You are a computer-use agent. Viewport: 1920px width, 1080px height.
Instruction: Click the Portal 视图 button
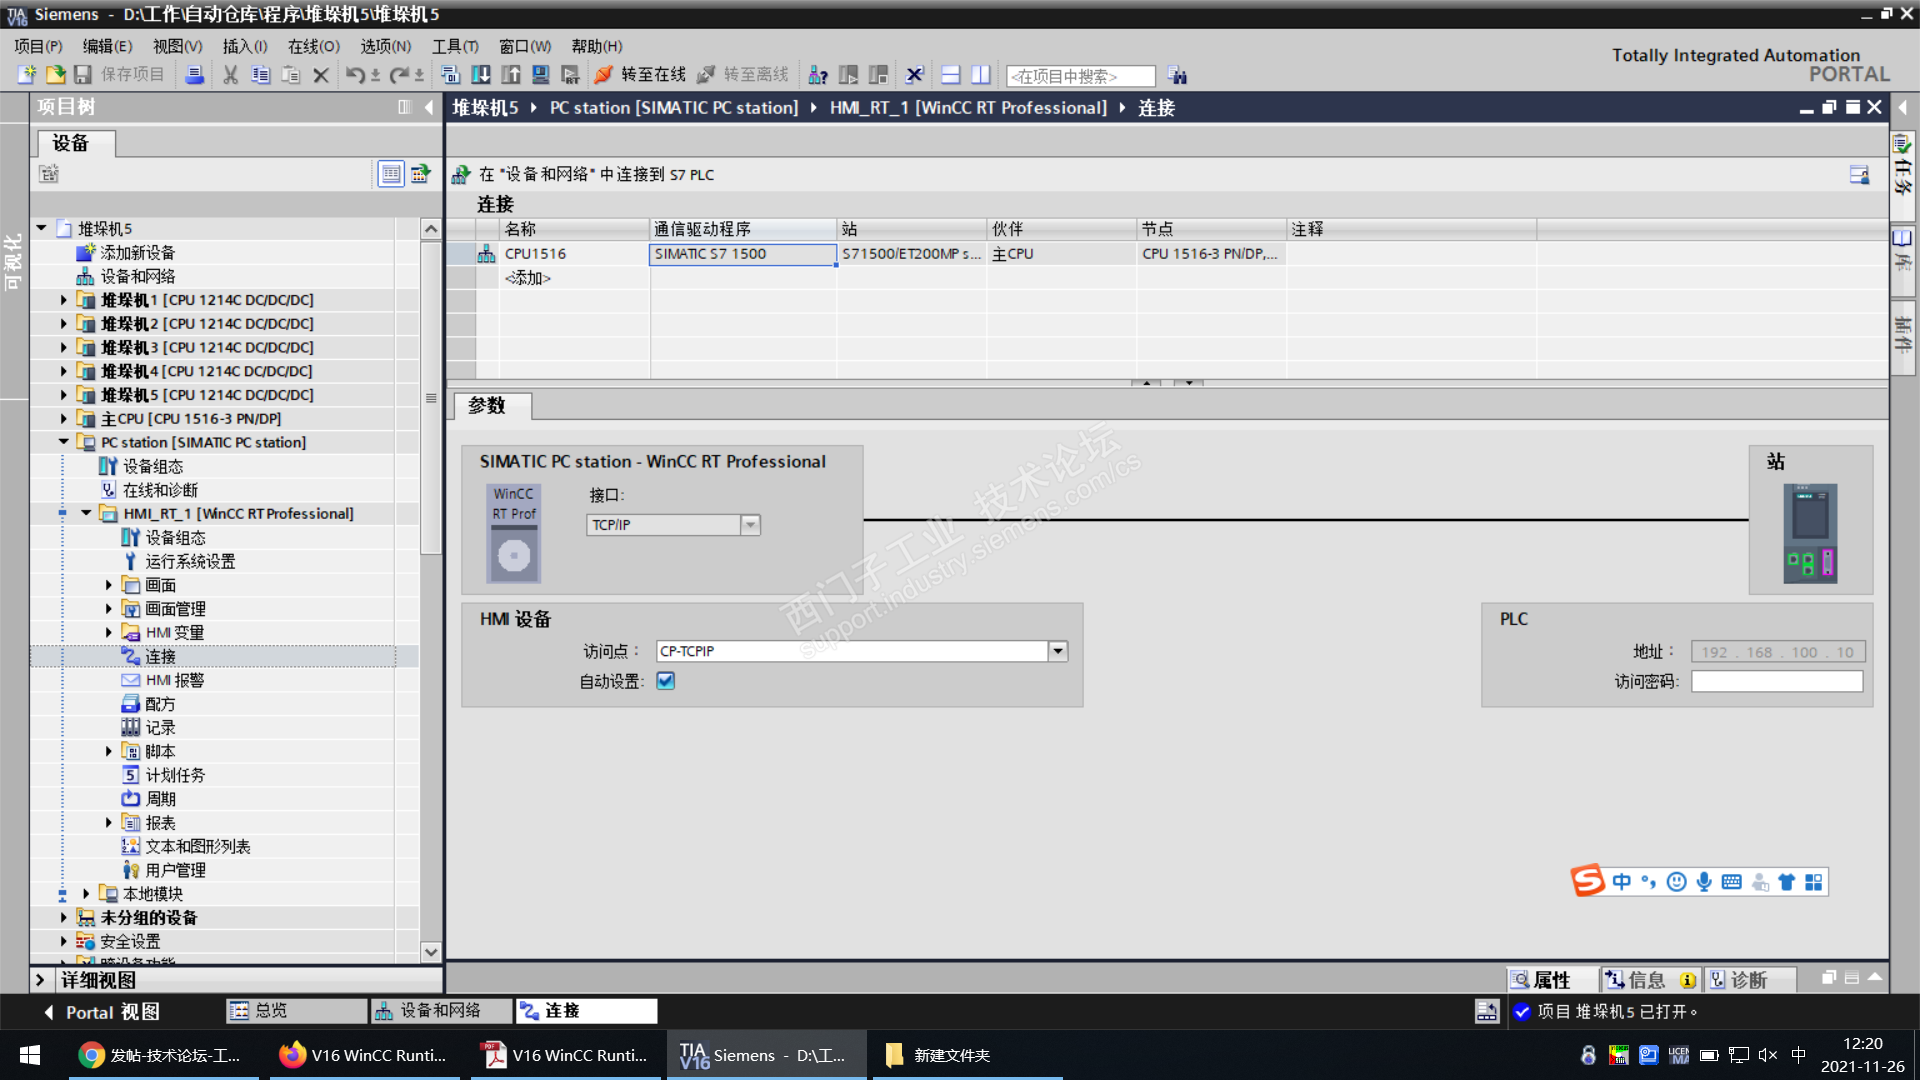click(102, 1012)
